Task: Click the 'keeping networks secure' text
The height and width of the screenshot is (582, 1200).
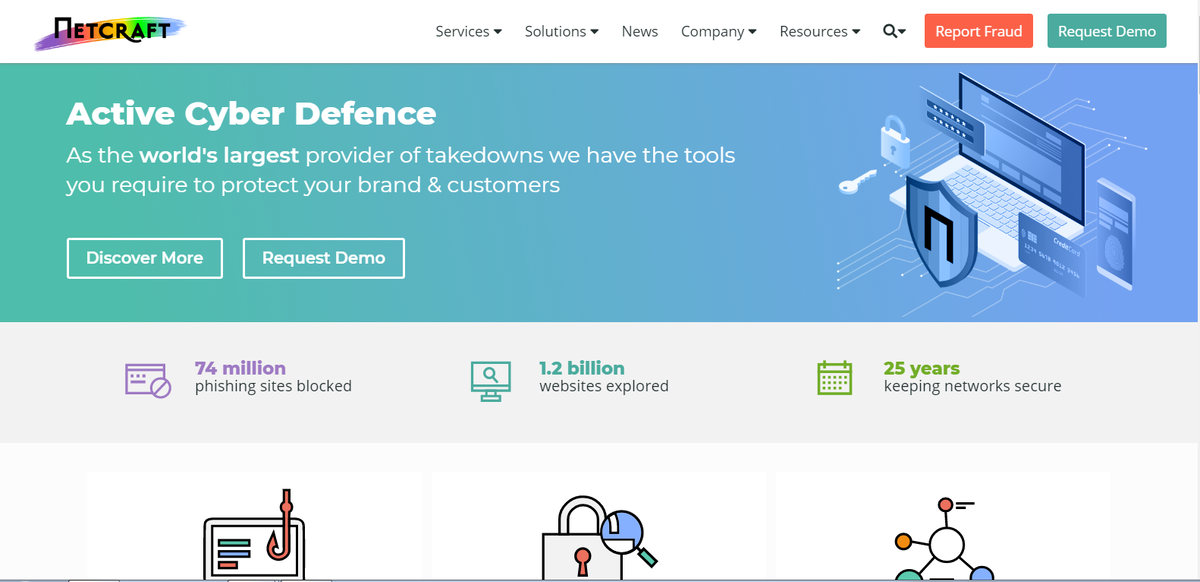Action: (973, 386)
